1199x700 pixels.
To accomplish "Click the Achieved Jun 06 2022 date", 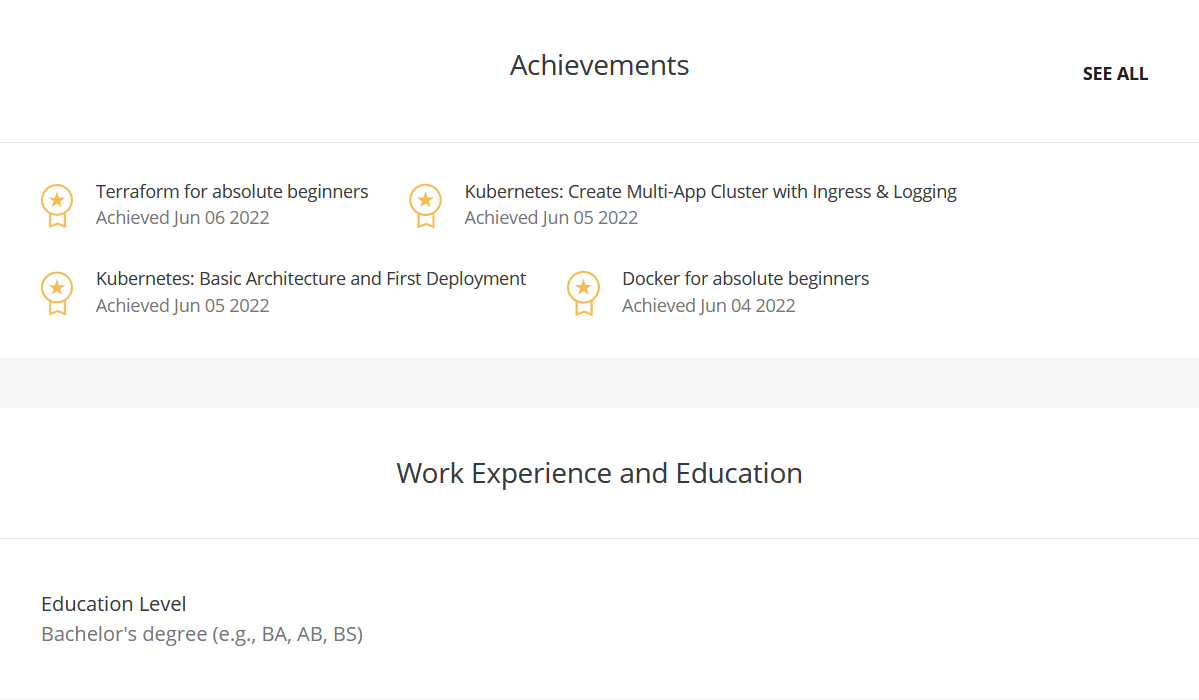I will (x=182, y=218).
